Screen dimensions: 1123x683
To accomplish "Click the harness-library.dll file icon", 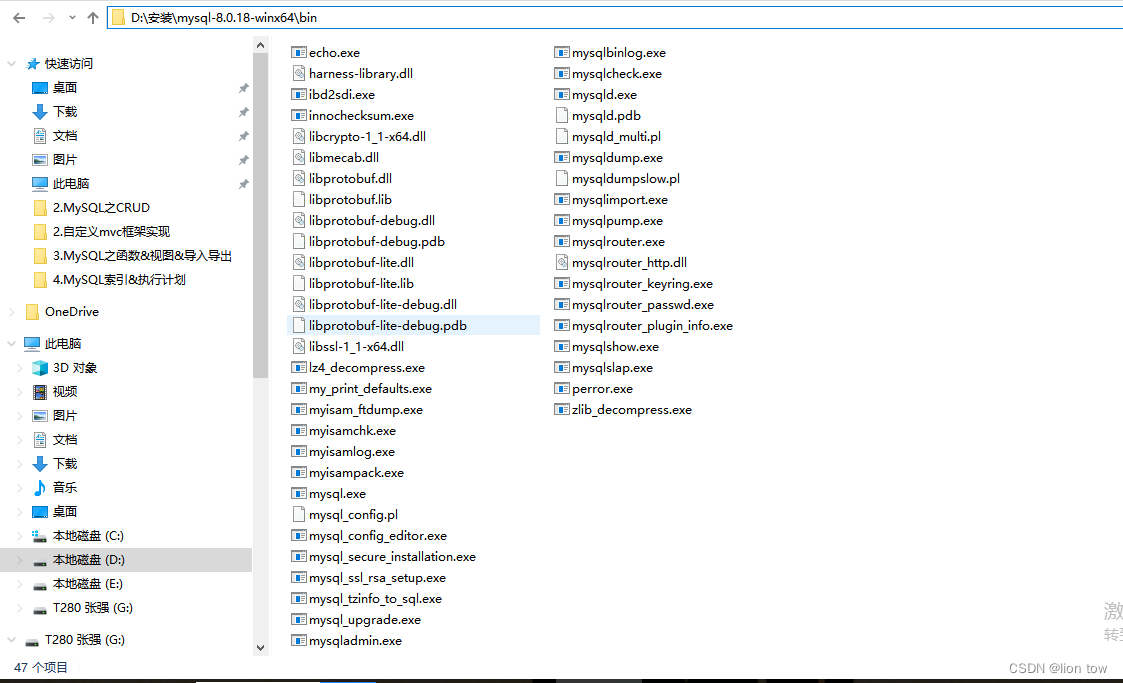I will tap(299, 73).
